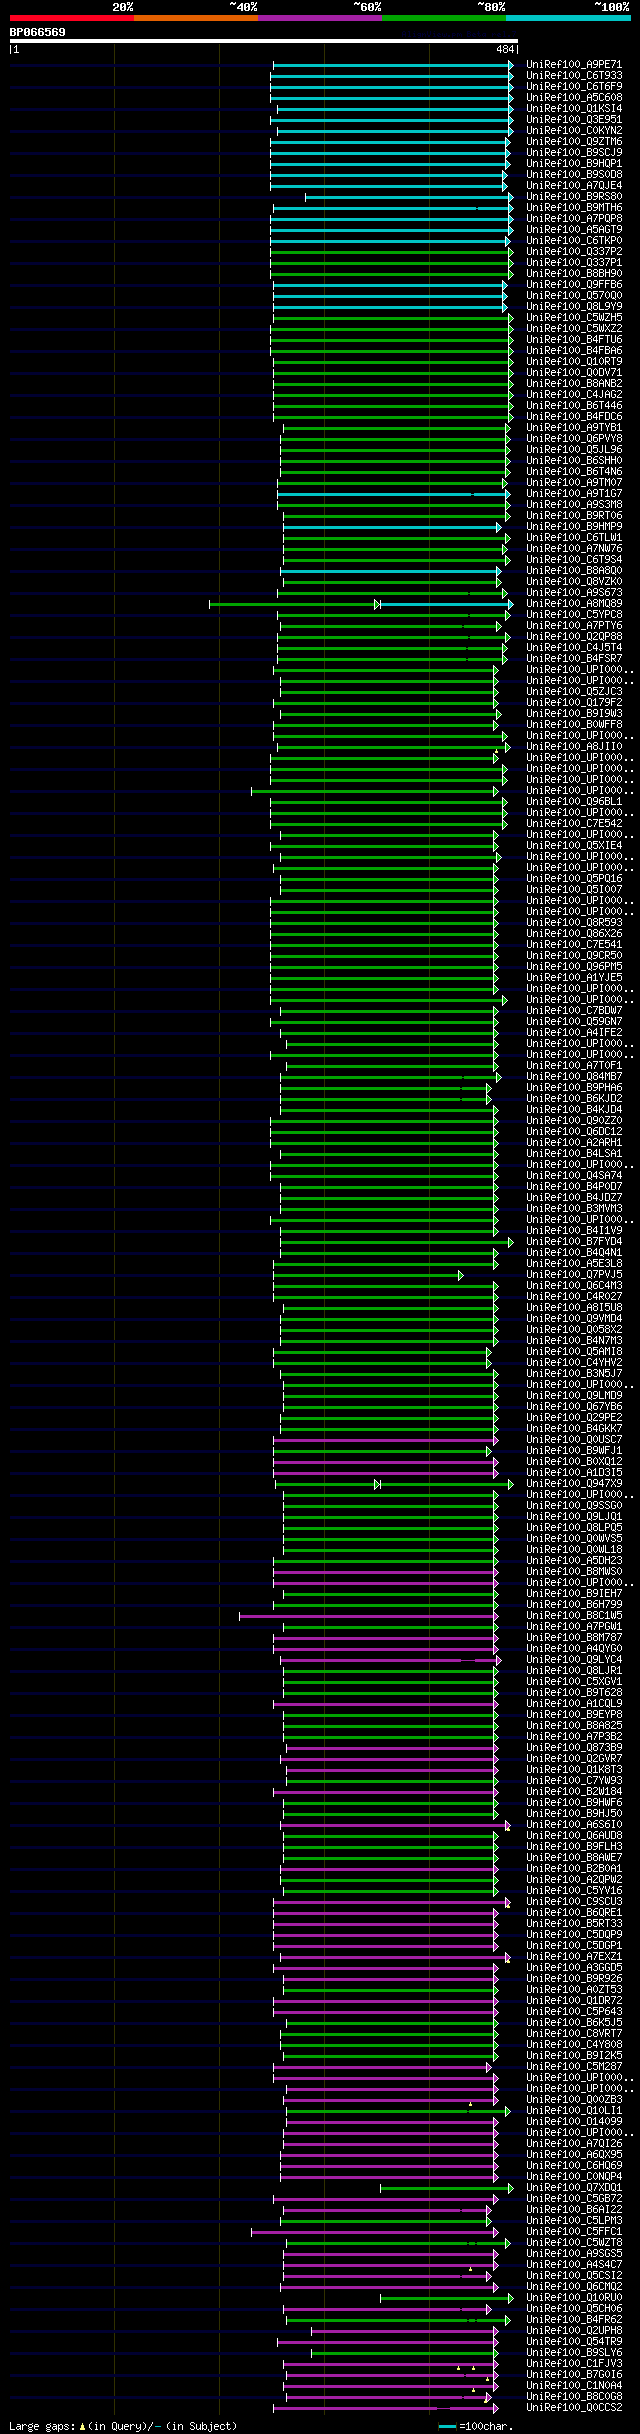Click the 484 query end position
This screenshot has height=2434, width=640.
[504, 49]
